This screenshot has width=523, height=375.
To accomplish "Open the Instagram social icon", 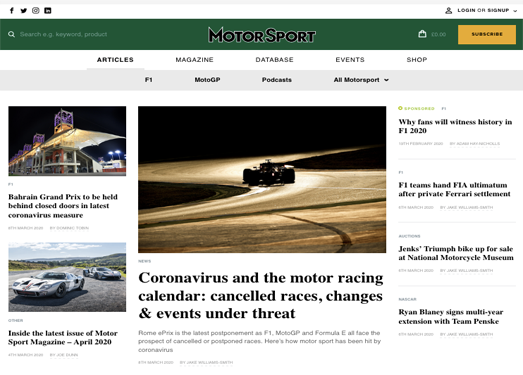I will coord(36,10).
